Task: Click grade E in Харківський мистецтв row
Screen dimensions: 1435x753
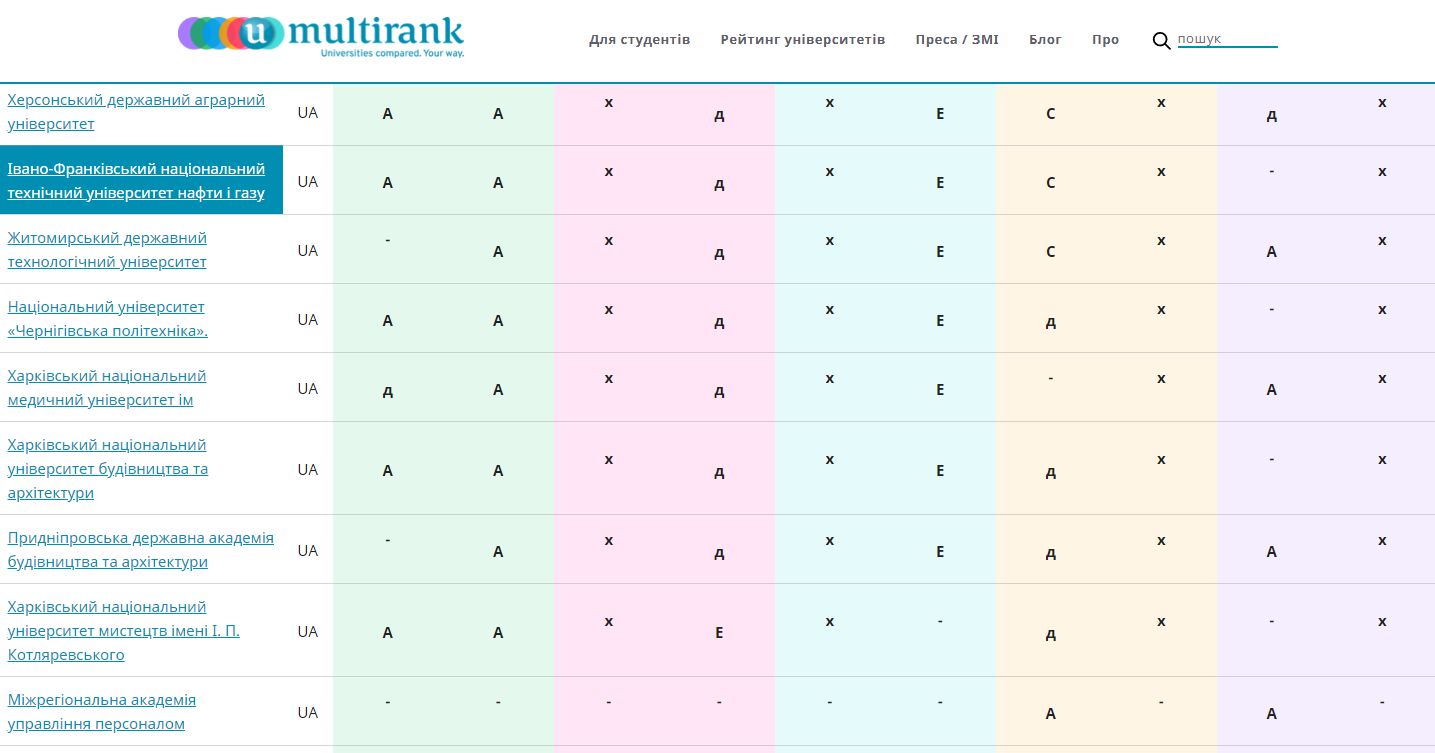Action: pos(719,633)
